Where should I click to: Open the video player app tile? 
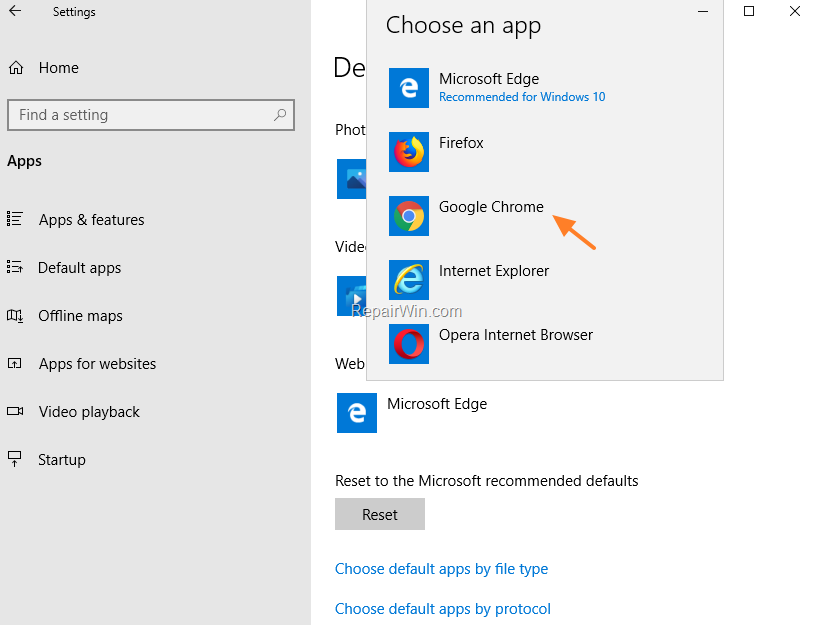(x=351, y=296)
